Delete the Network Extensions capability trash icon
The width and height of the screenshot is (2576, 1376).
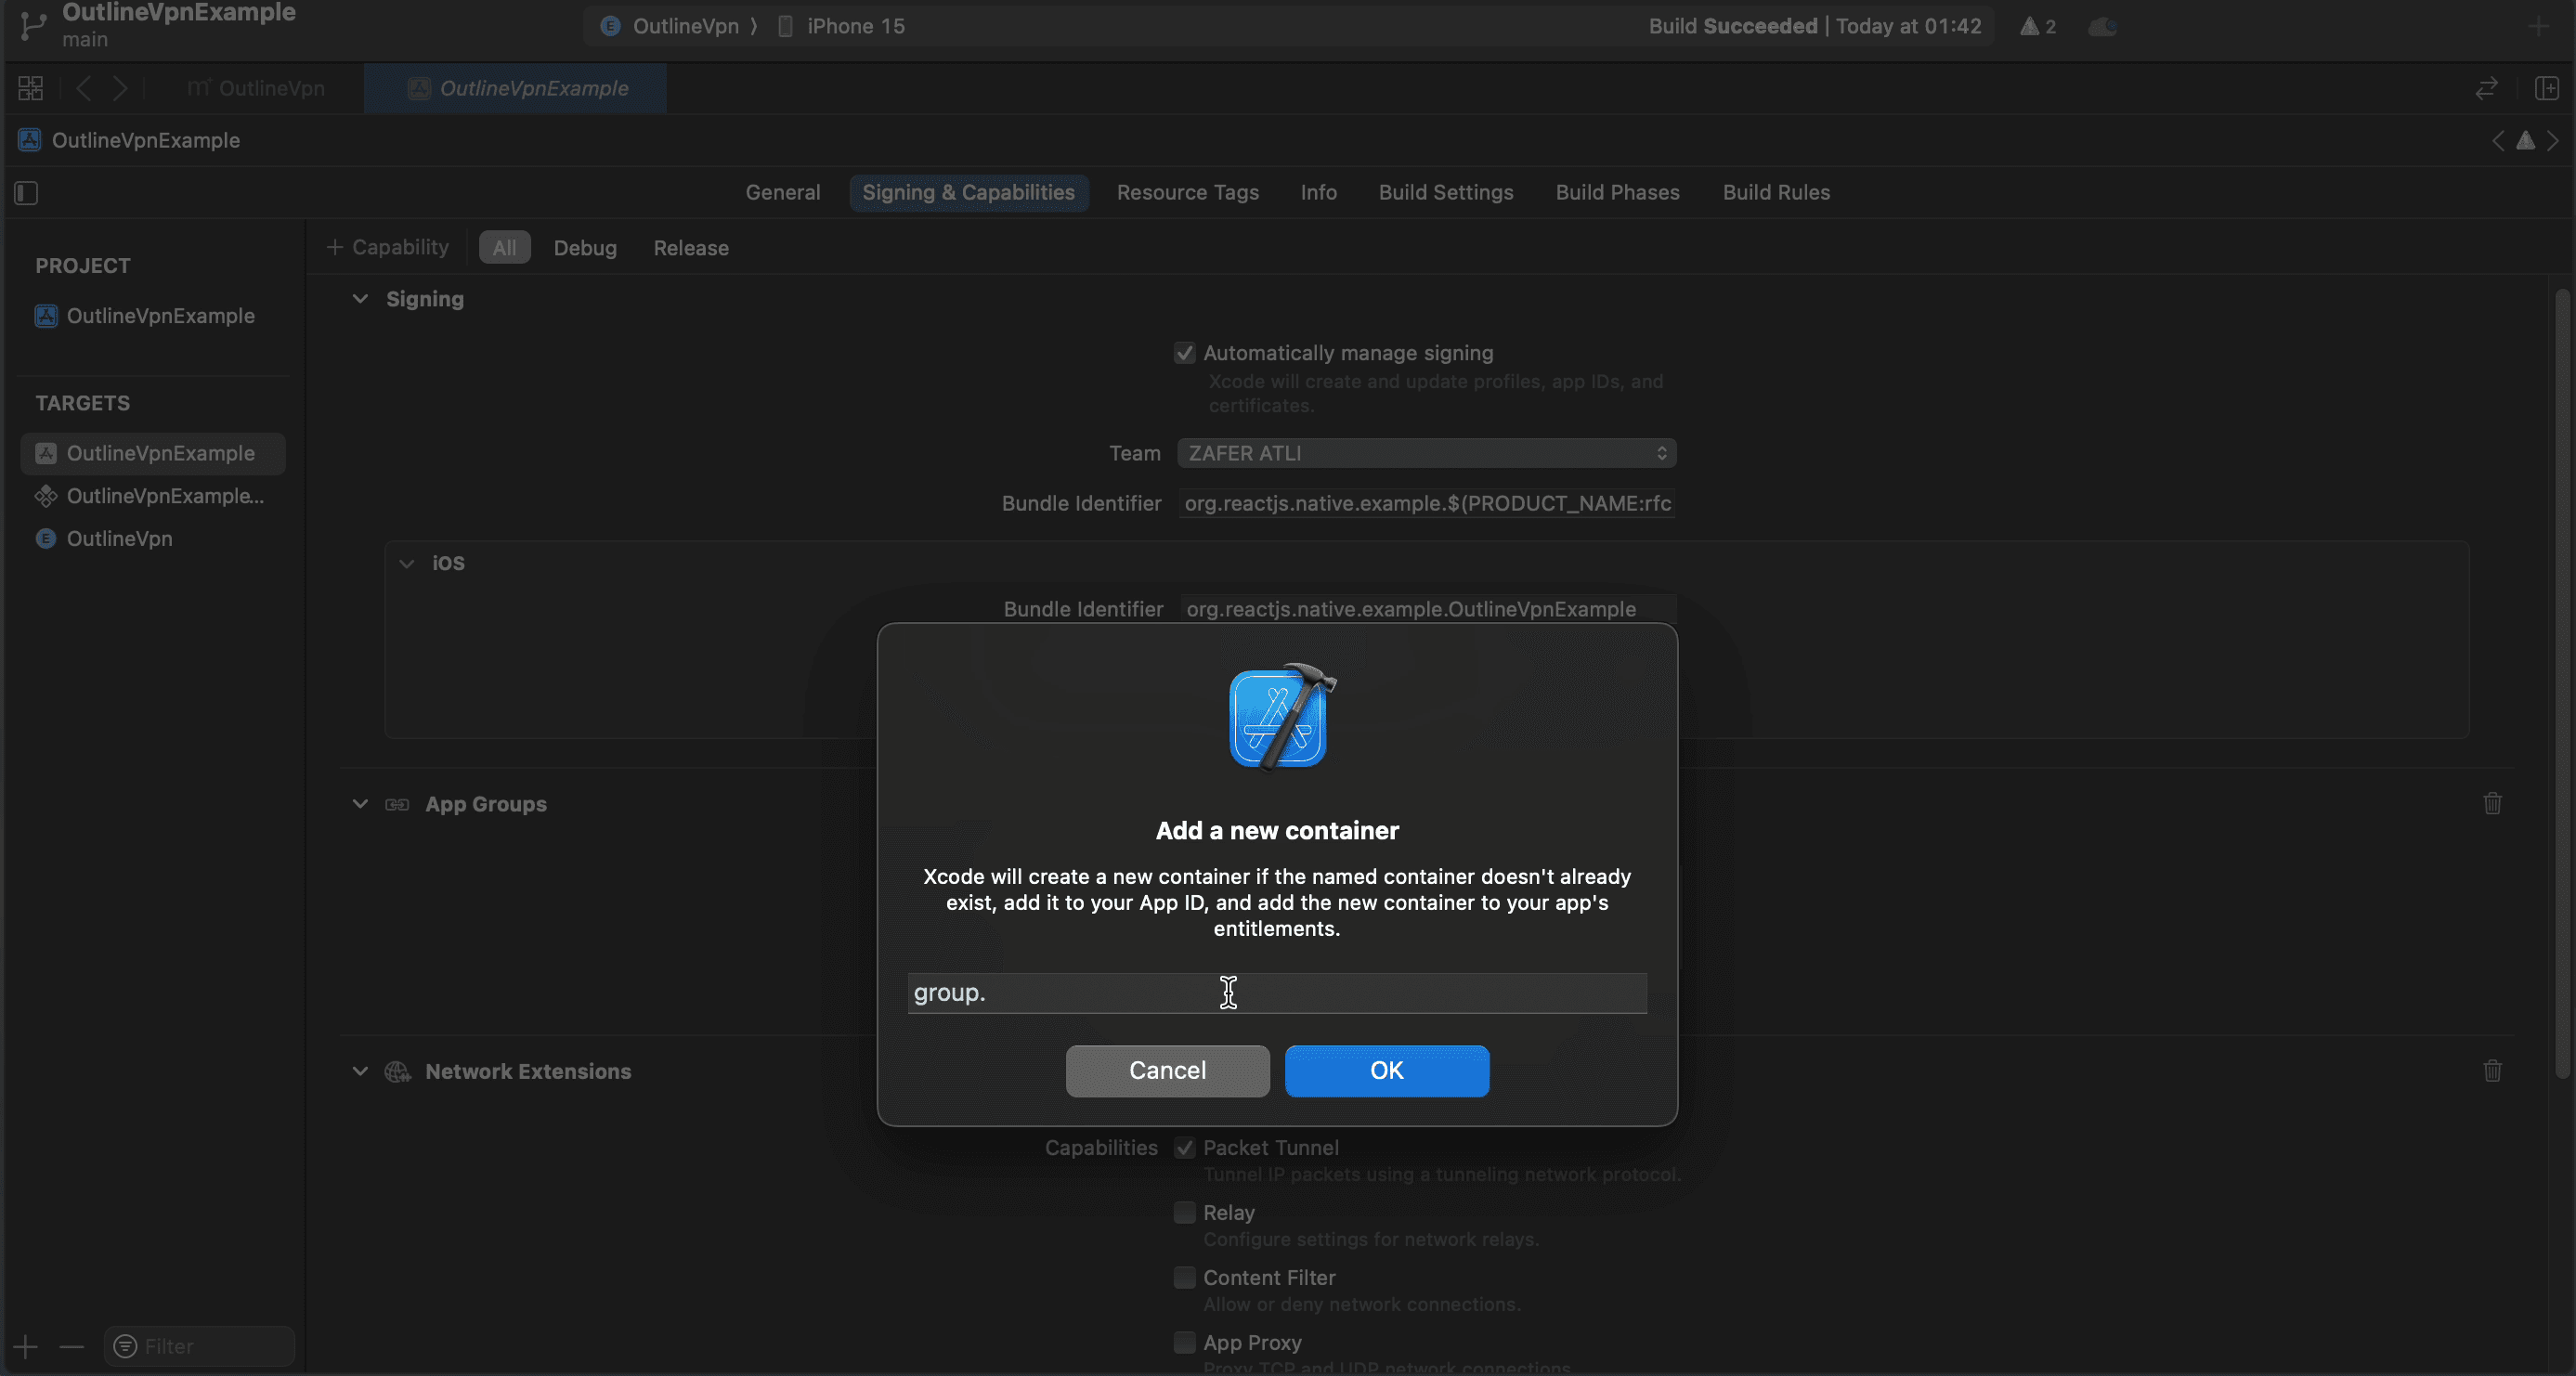2492,1070
